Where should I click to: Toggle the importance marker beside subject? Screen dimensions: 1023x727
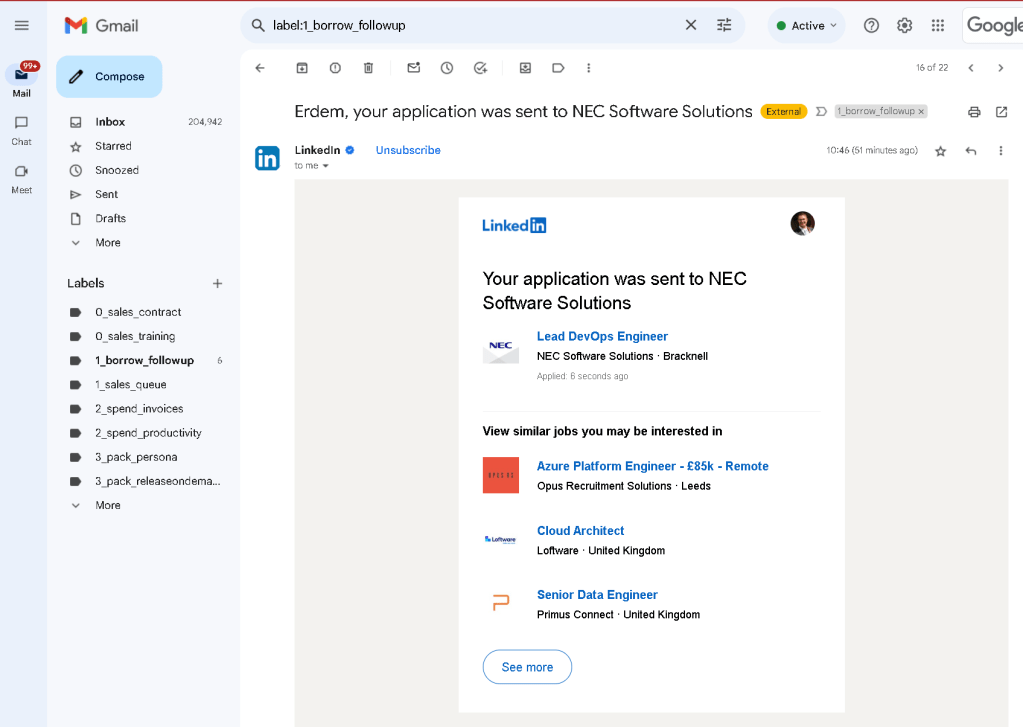[x=821, y=112]
